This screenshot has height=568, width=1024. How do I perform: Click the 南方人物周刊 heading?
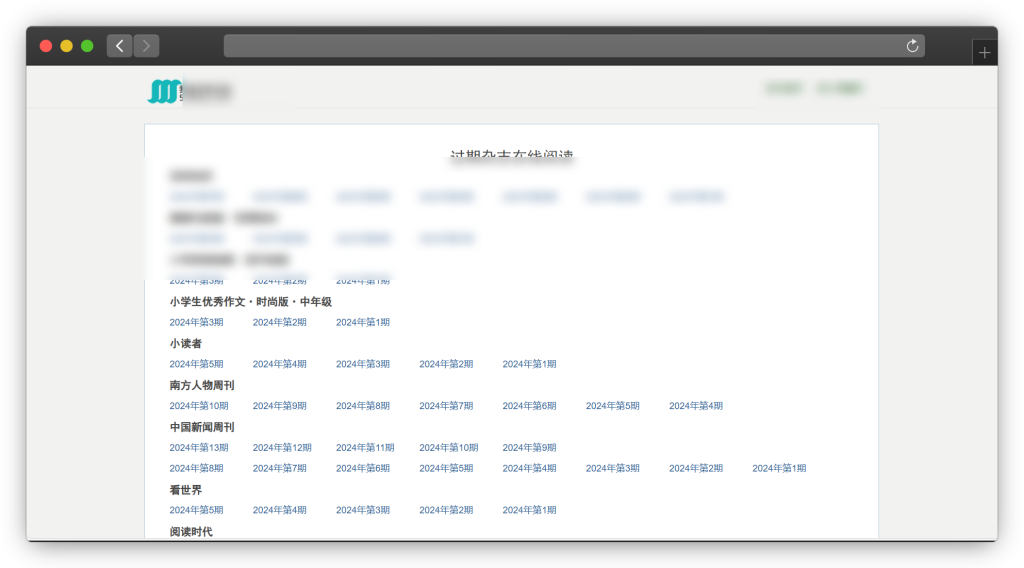click(202, 385)
